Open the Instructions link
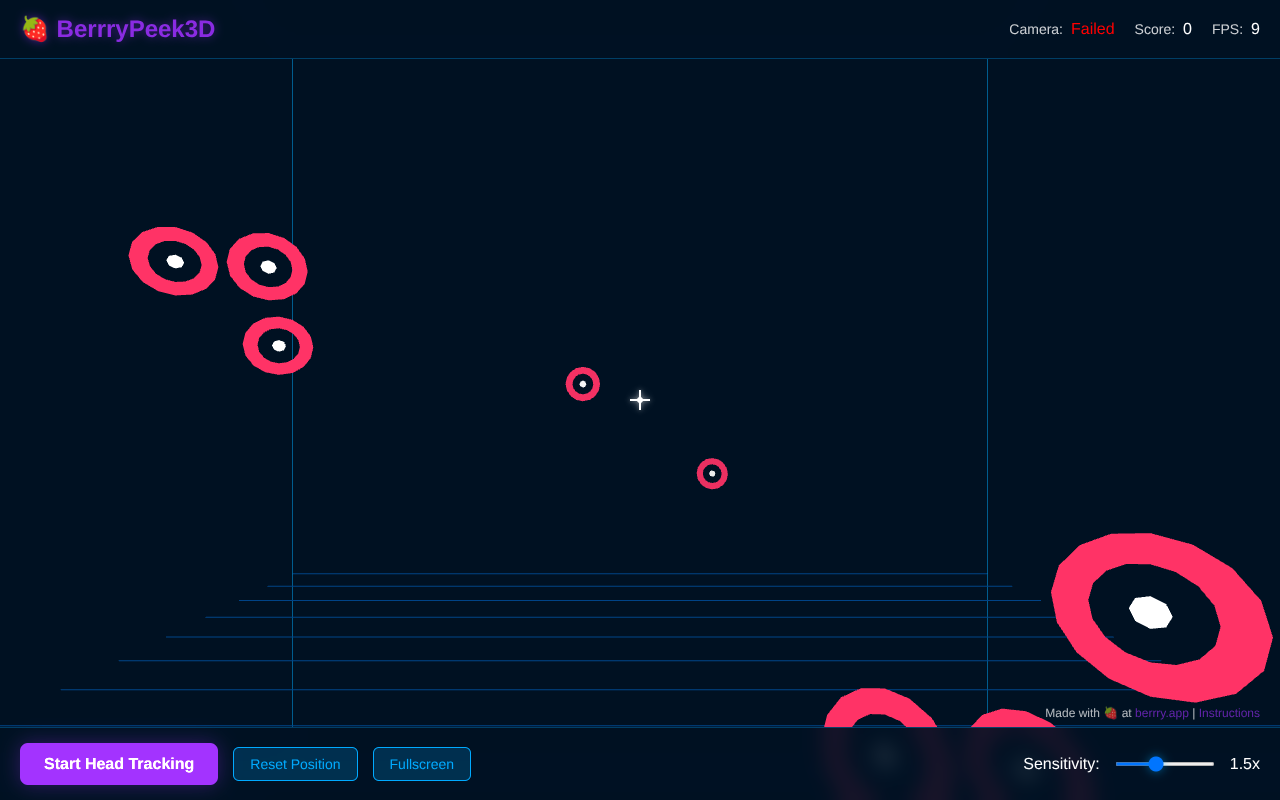Viewport: 1280px width, 800px height. pyautogui.click(x=1228, y=712)
